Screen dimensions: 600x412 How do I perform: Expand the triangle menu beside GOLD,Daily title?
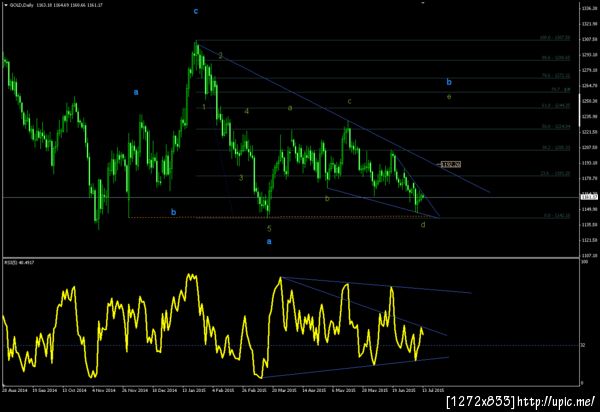7,5
